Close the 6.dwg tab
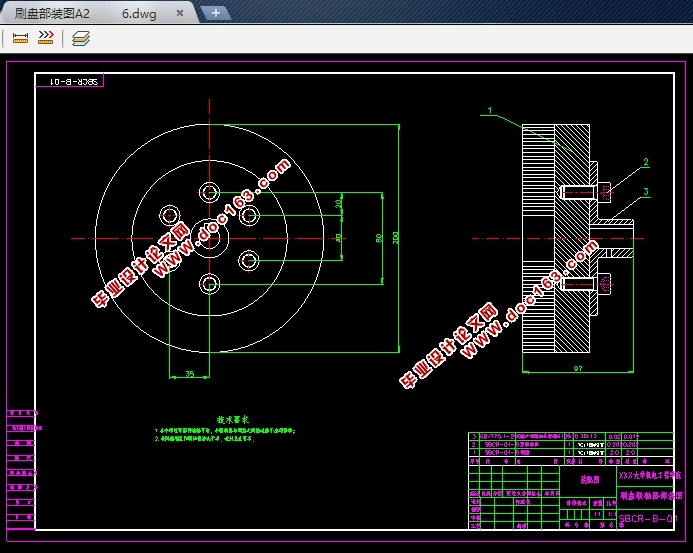The height and width of the screenshot is (553, 693). point(180,13)
